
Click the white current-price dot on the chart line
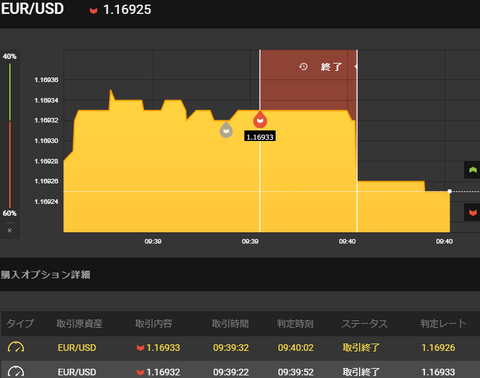pos(450,191)
